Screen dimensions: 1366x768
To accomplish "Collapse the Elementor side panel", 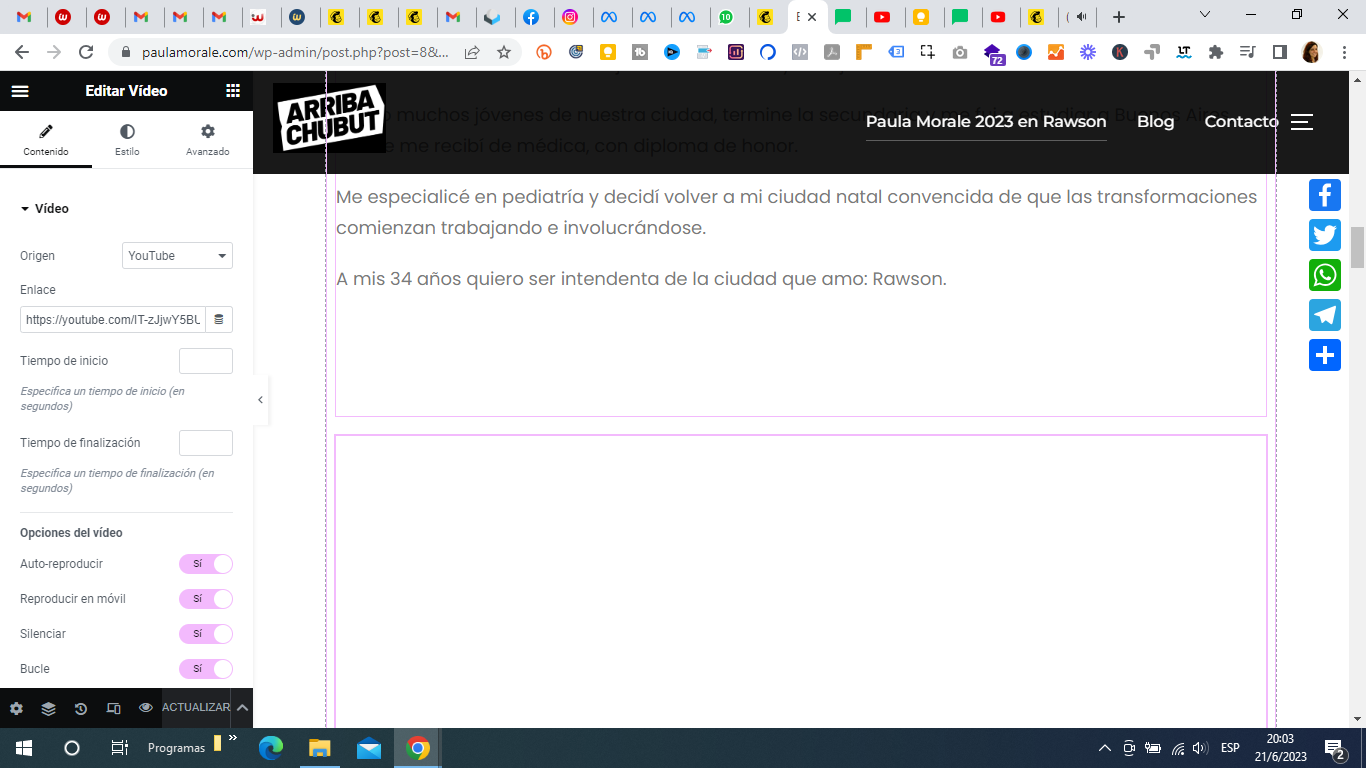I will pyautogui.click(x=260, y=400).
